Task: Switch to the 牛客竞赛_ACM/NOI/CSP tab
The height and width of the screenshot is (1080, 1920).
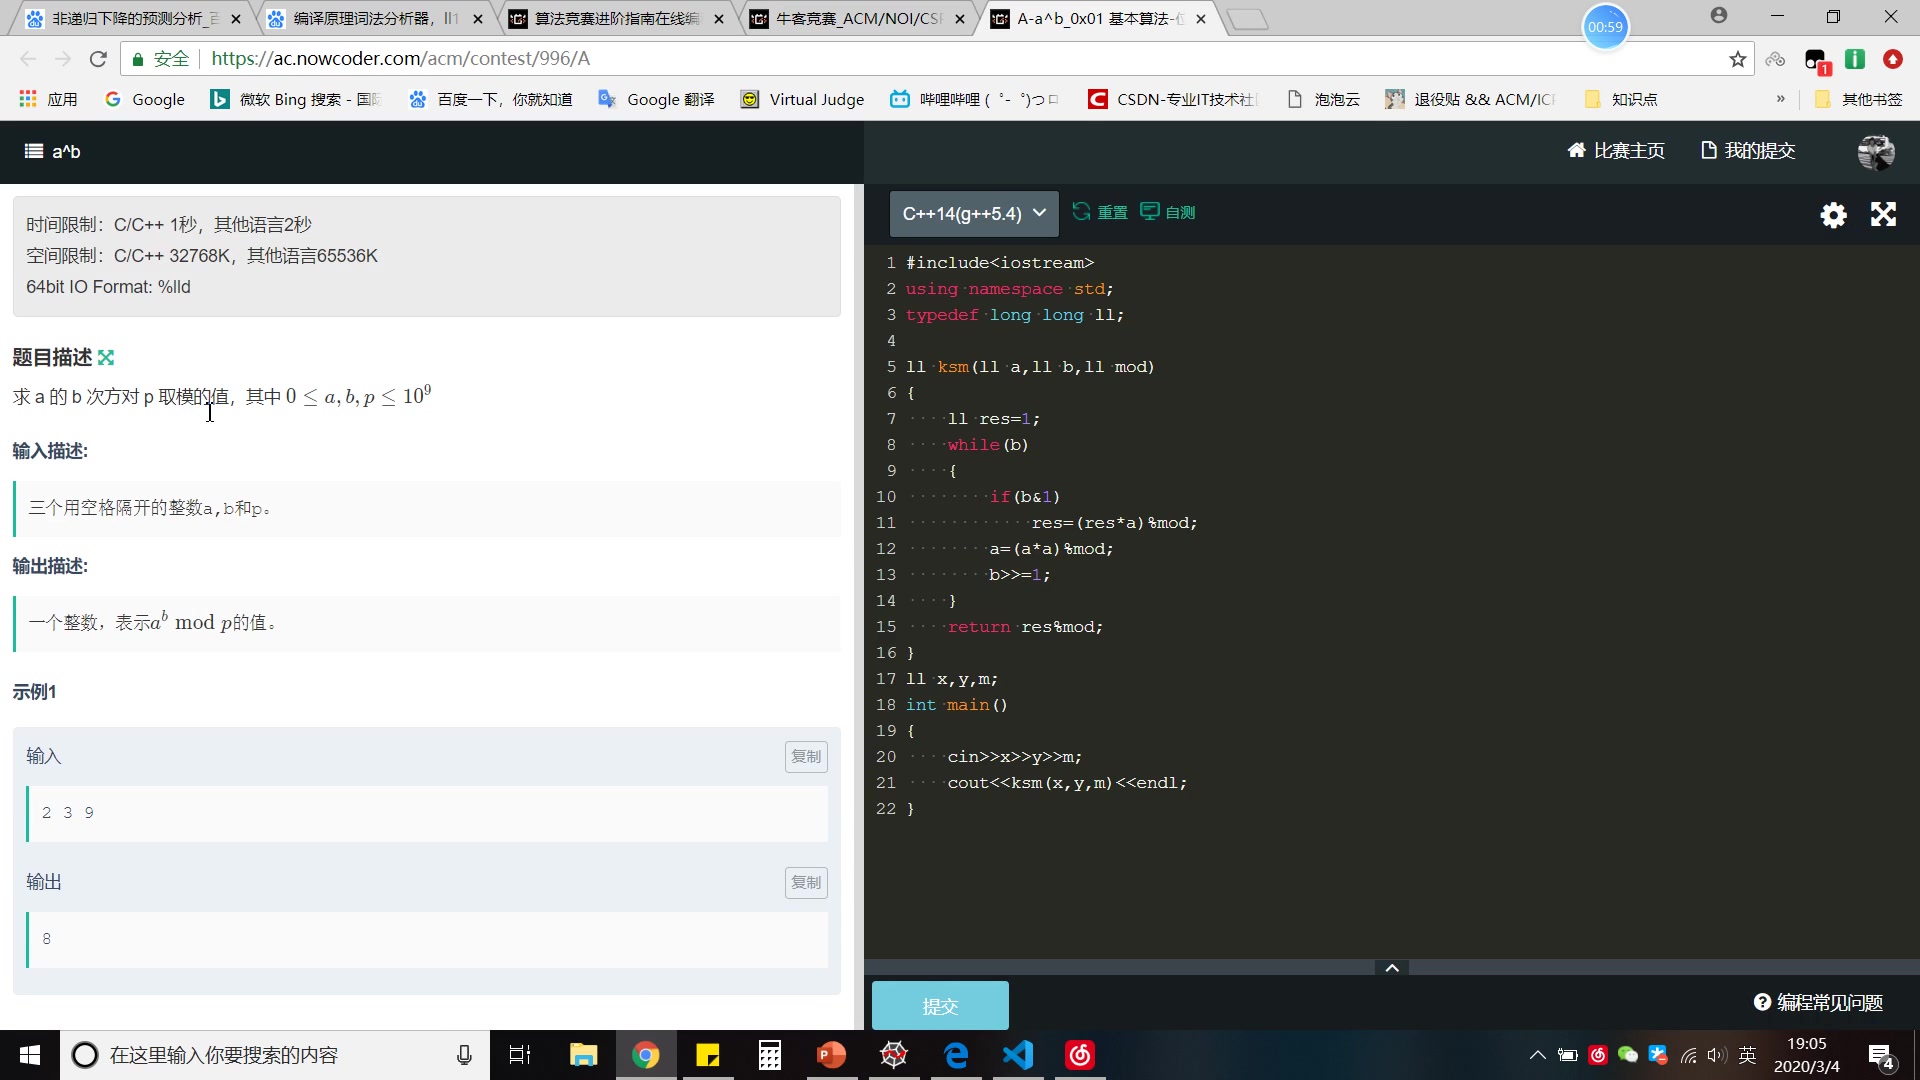Action: 858,19
